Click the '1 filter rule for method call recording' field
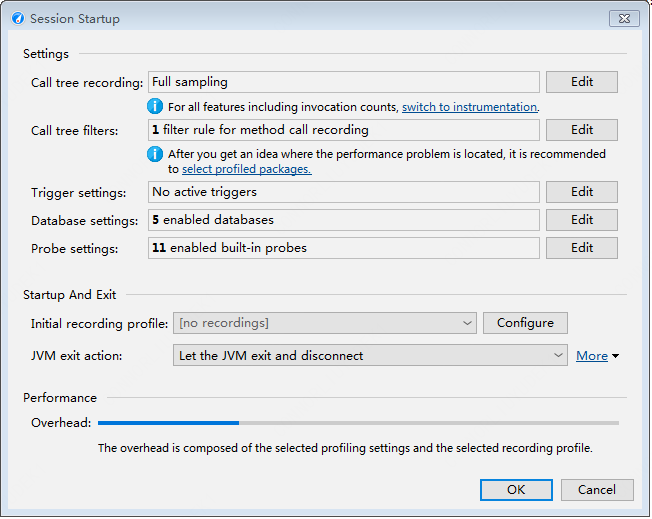Screen dimensions: 652x519 pos(344,130)
